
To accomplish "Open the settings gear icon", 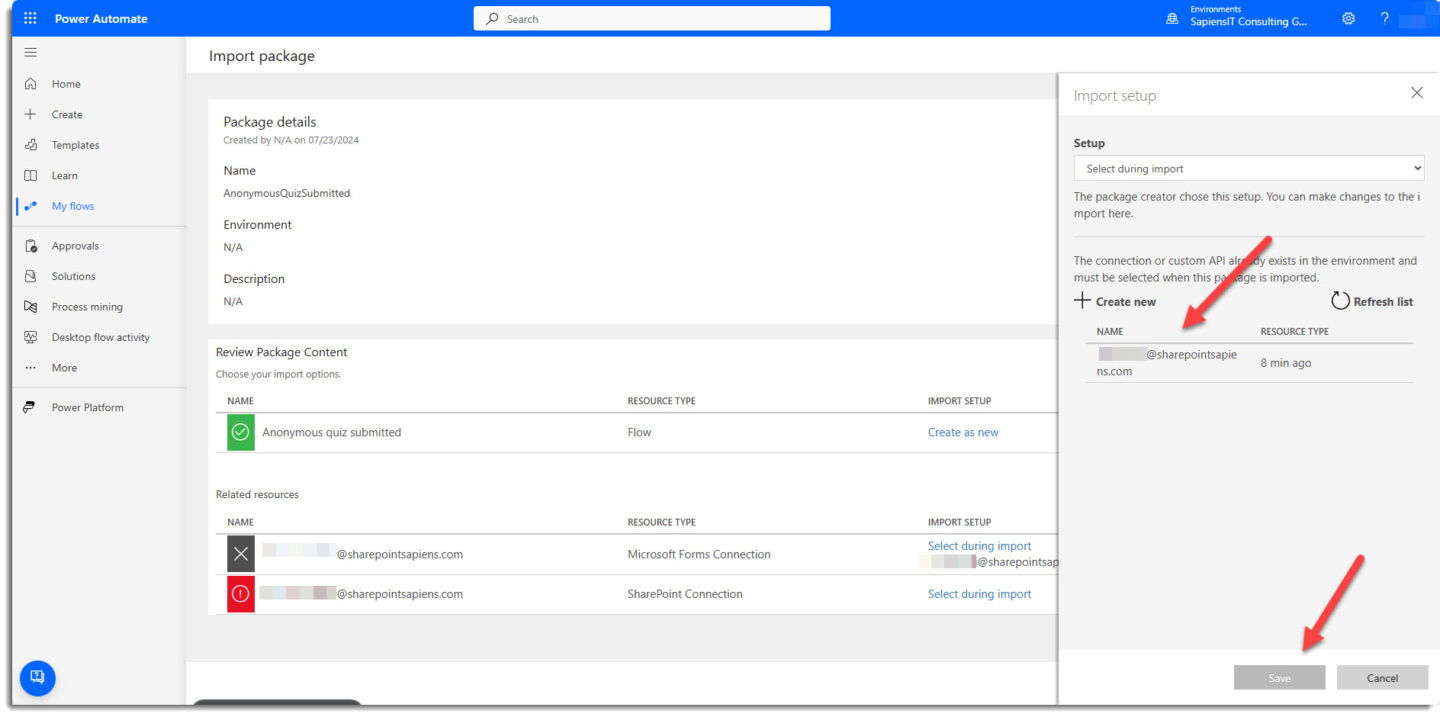I will tap(1348, 18).
